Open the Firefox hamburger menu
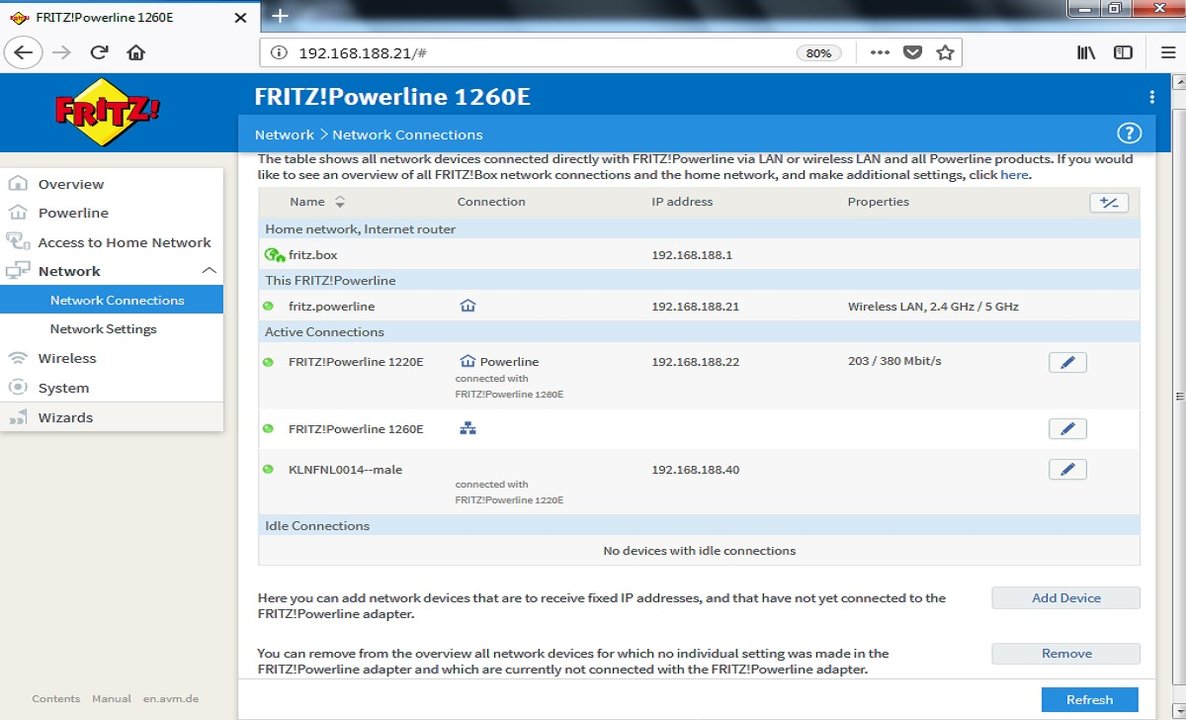The width and height of the screenshot is (1186, 720). tap(1168, 53)
